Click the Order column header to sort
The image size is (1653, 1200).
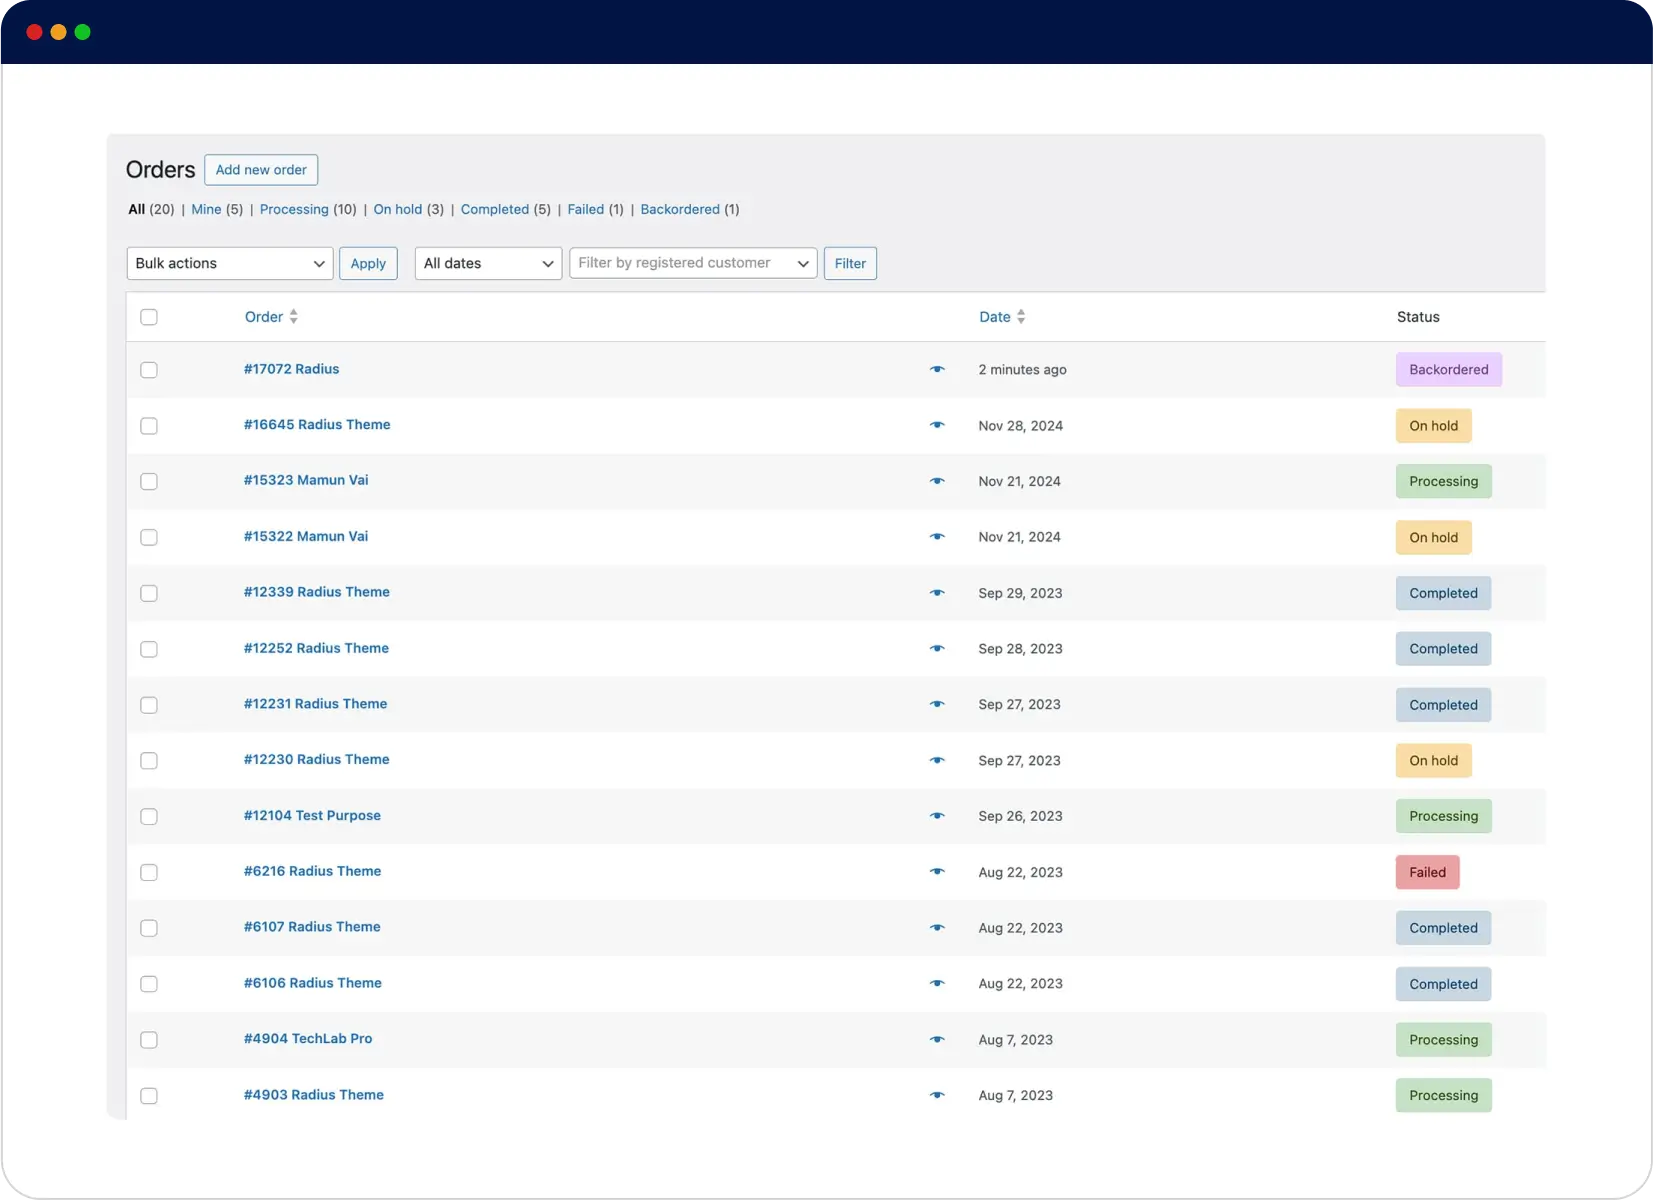[x=264, y=317]
